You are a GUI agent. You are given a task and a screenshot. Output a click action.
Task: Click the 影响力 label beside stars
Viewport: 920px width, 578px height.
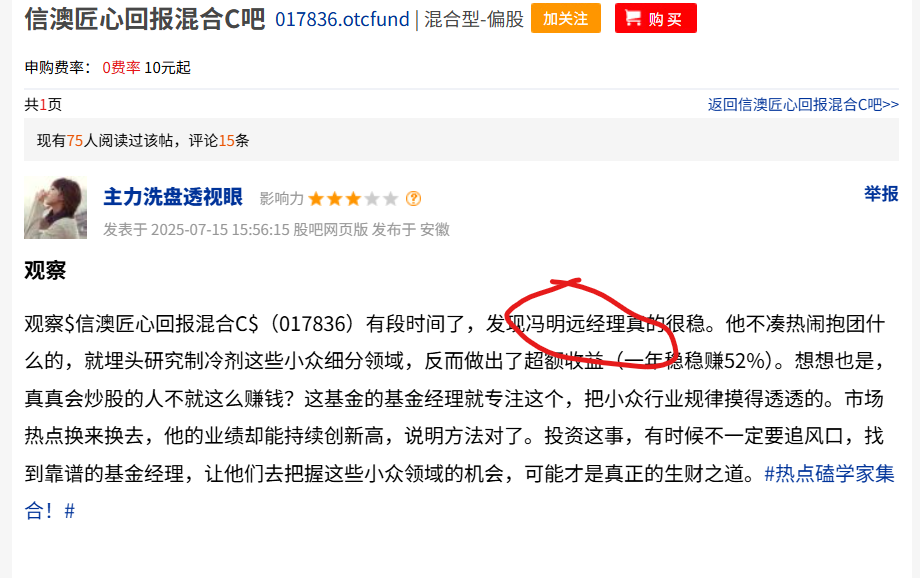click(x=282, y=199)
